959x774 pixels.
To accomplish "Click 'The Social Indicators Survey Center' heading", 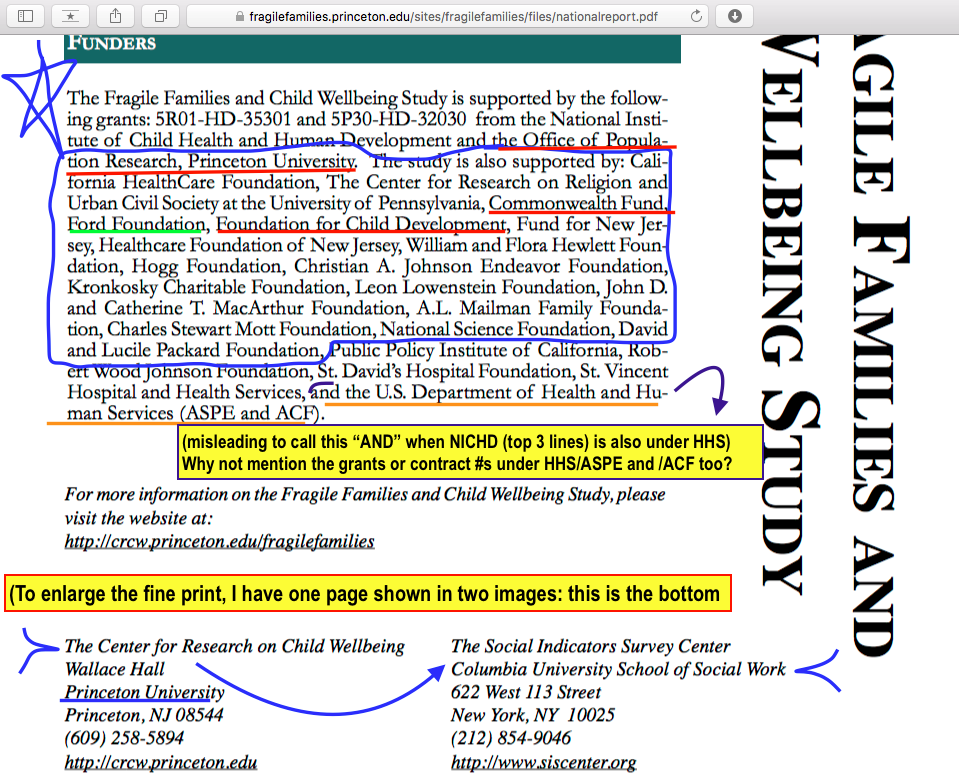I will [x=590, y=646].
